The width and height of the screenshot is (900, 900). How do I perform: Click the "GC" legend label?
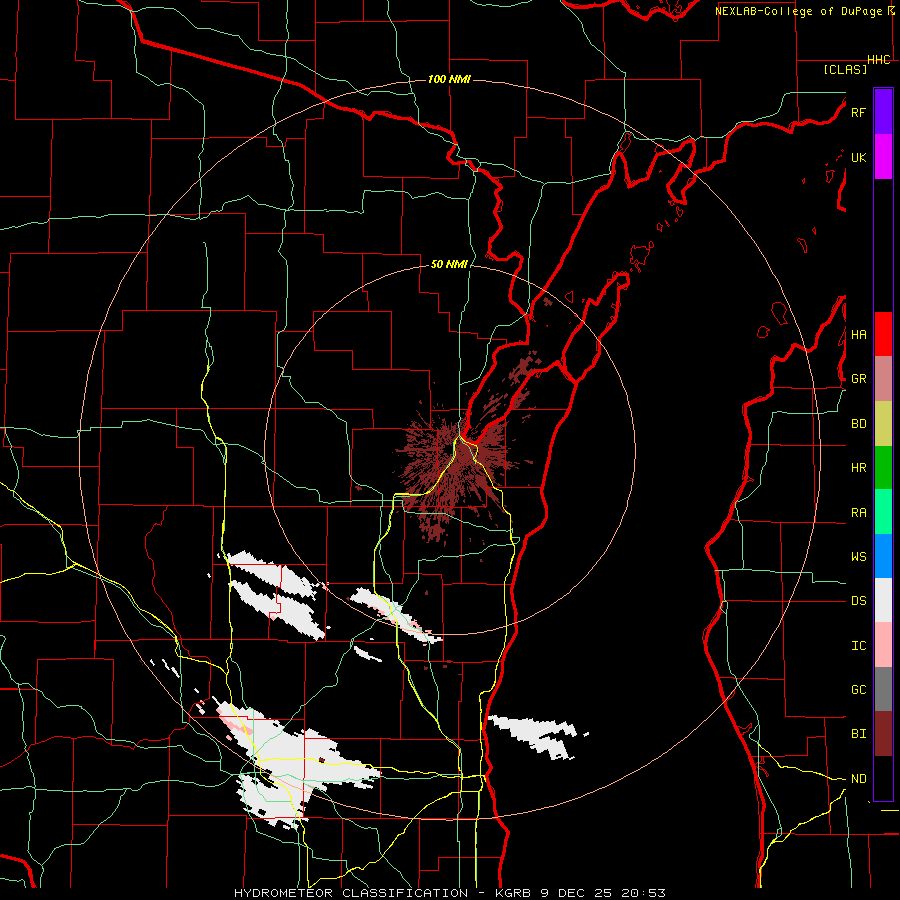pyautogui.click(x=858, y=690)
